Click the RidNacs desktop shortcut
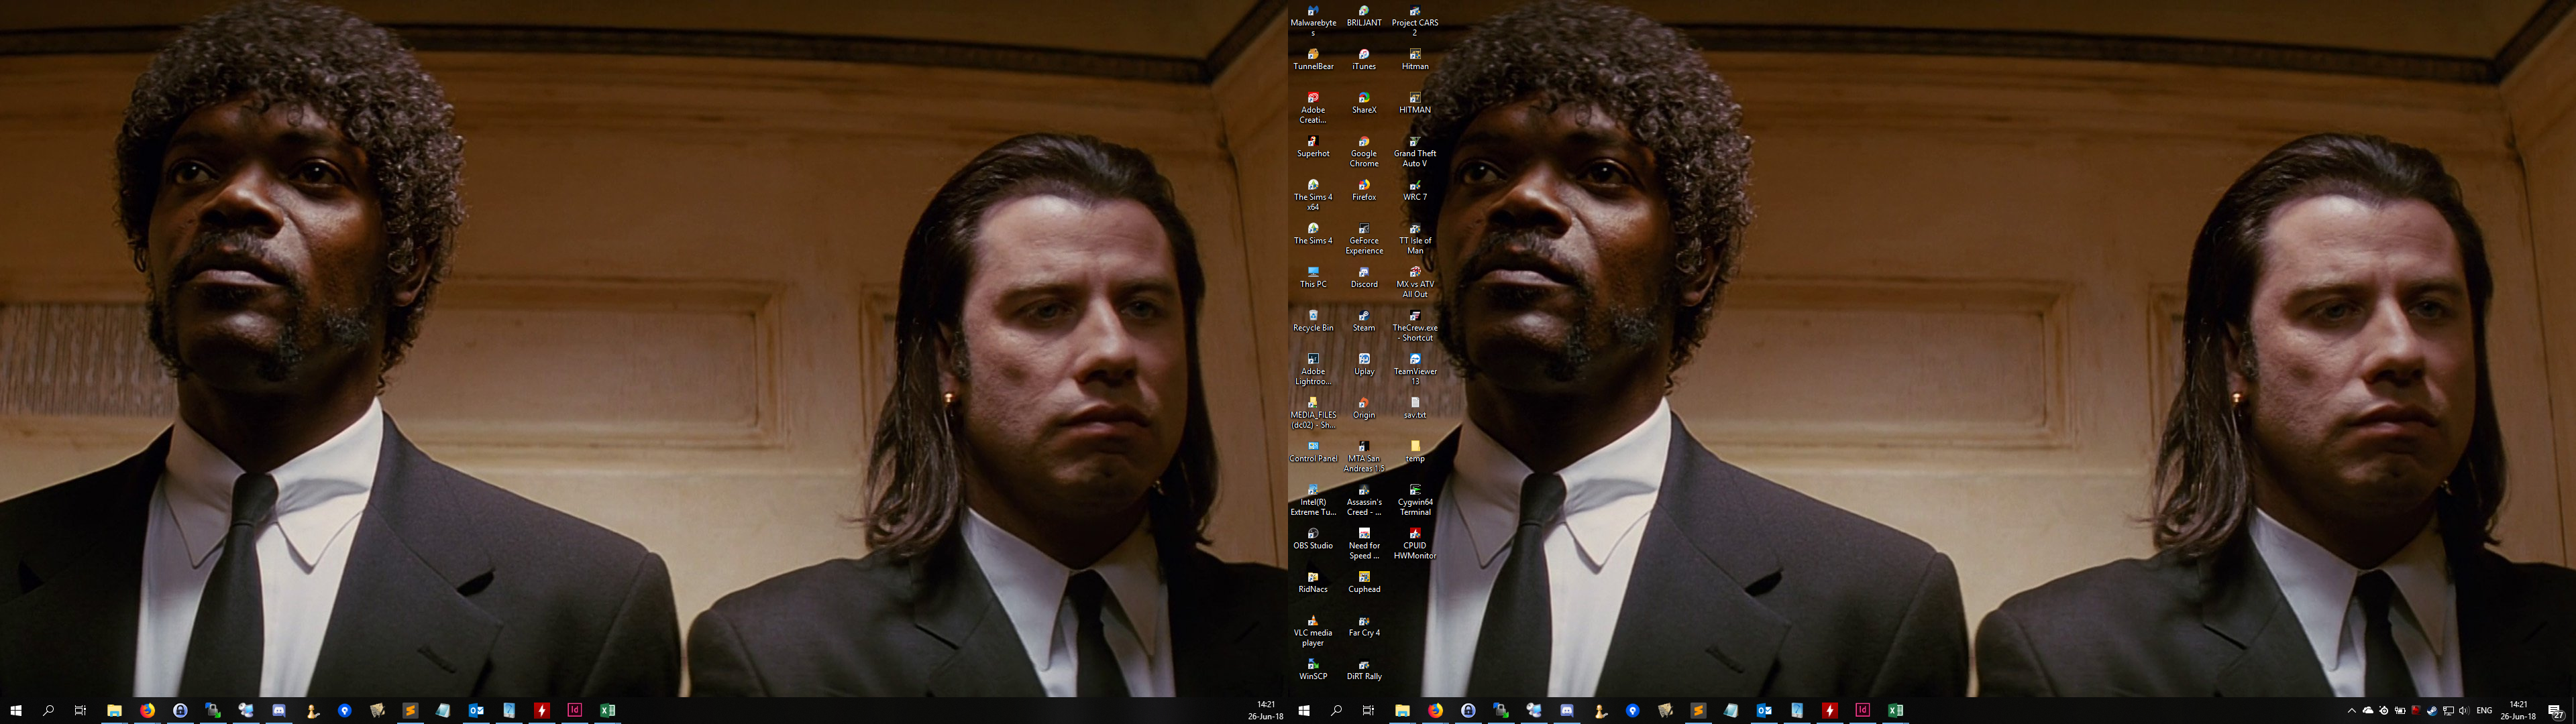2576x724 pixels. tap(1313, 582)
